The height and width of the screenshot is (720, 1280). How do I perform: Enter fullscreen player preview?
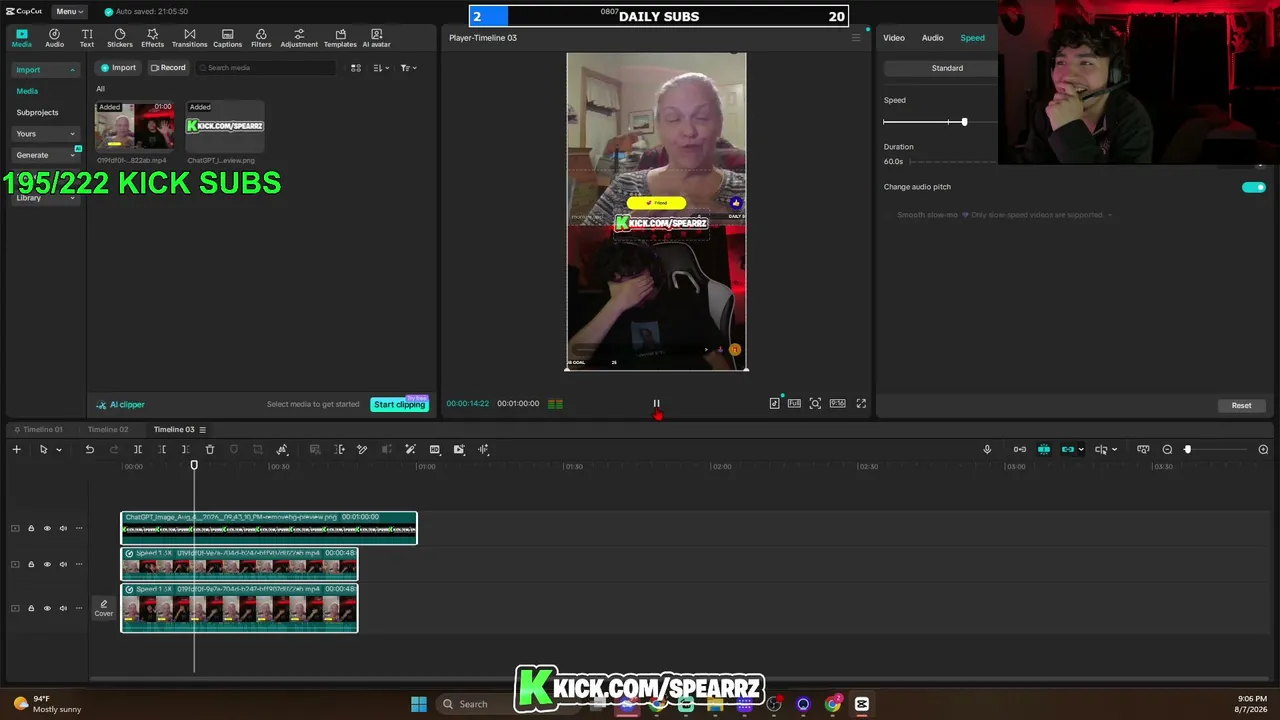pyautogui.click(x=861, y=404)
